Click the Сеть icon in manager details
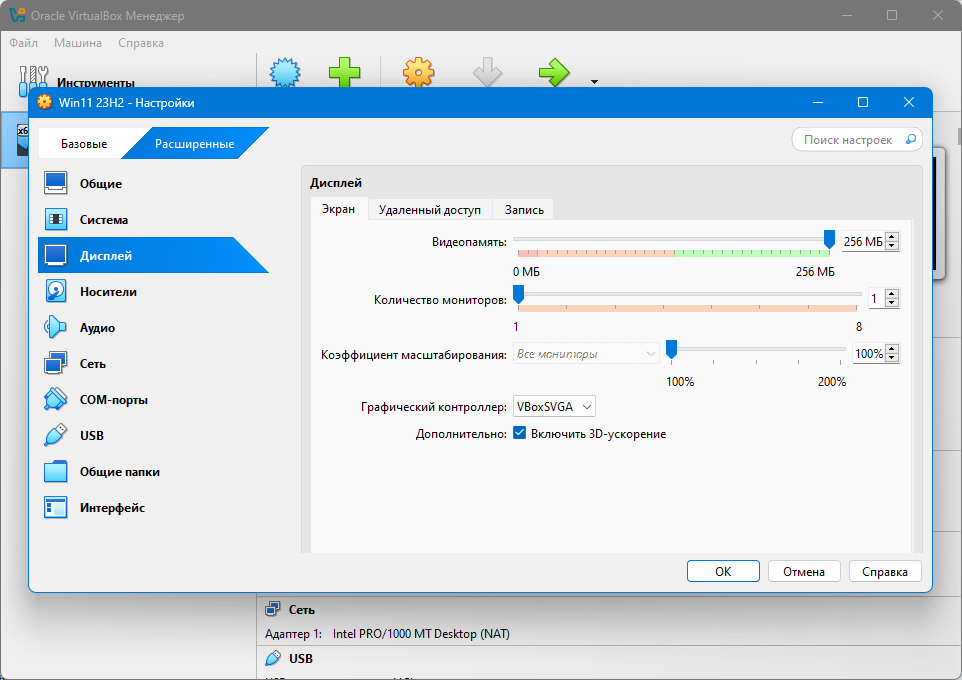This screenshot has width=962, height=680. tap(272, 609)
